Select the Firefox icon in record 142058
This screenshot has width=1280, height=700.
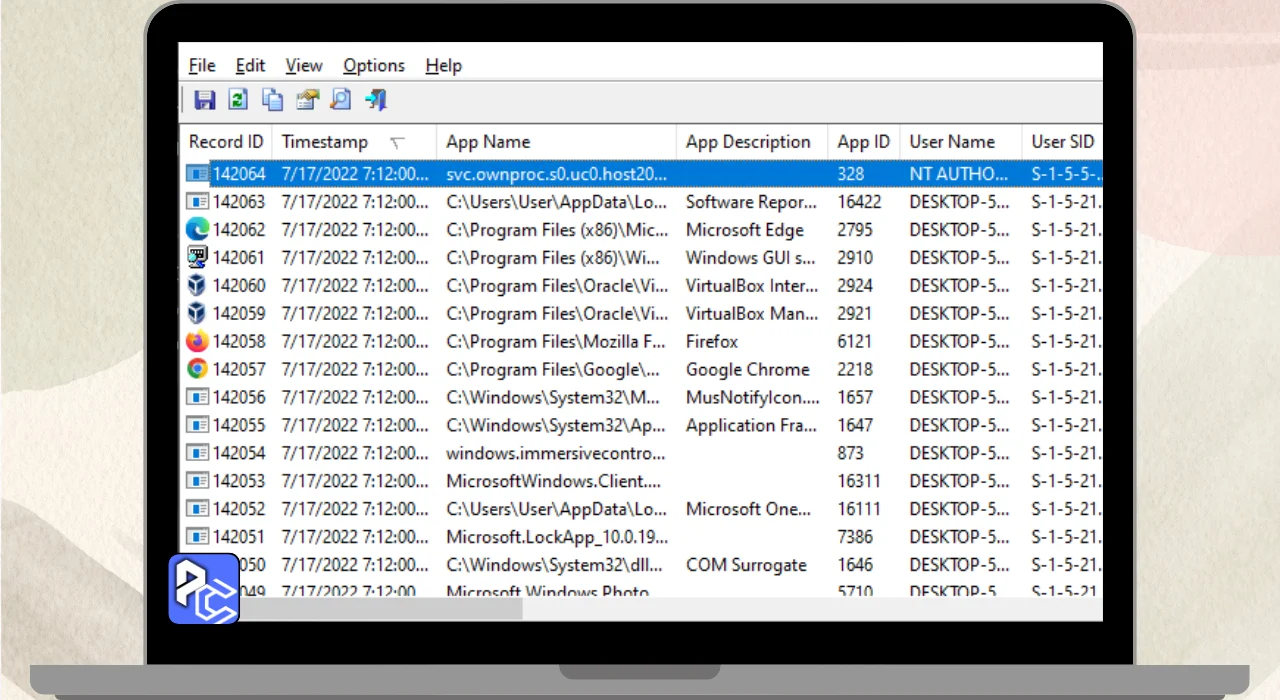(x=197, y=342)
